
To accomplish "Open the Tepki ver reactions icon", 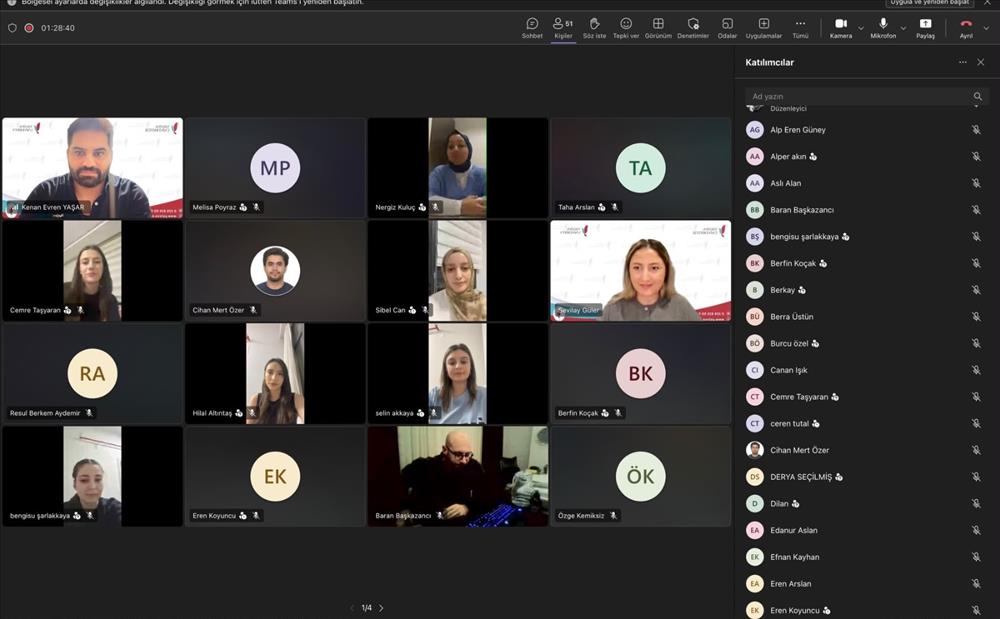I will (x=626, y=27).
